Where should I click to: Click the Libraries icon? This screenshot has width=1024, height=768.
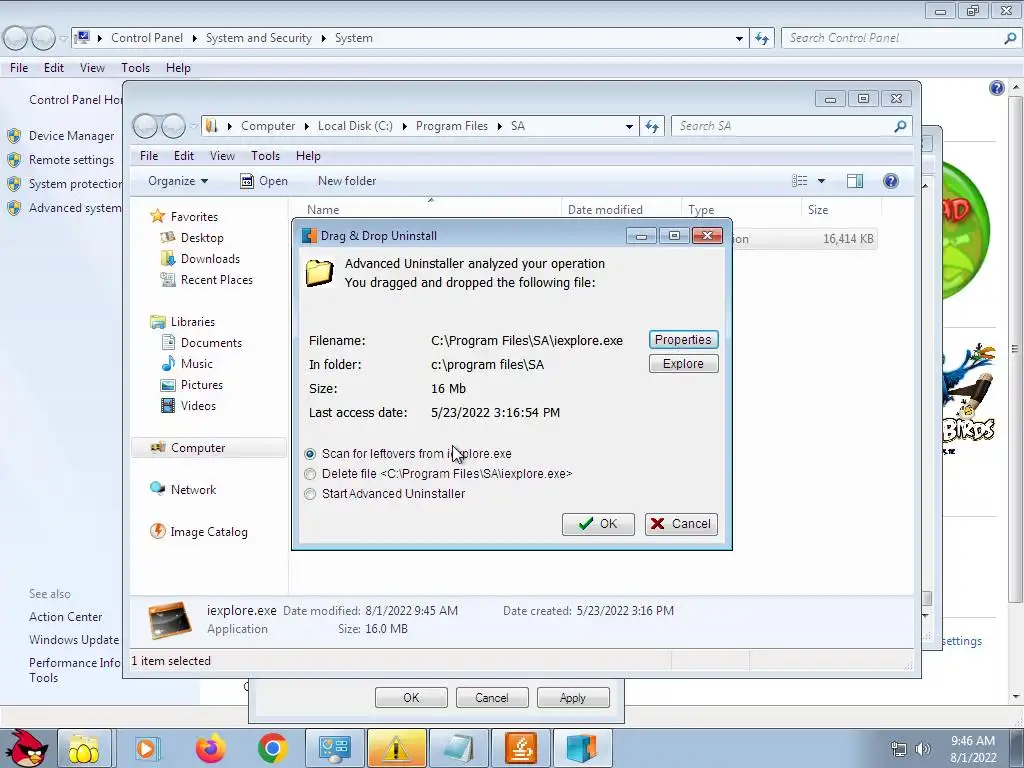tap(157, 321)
